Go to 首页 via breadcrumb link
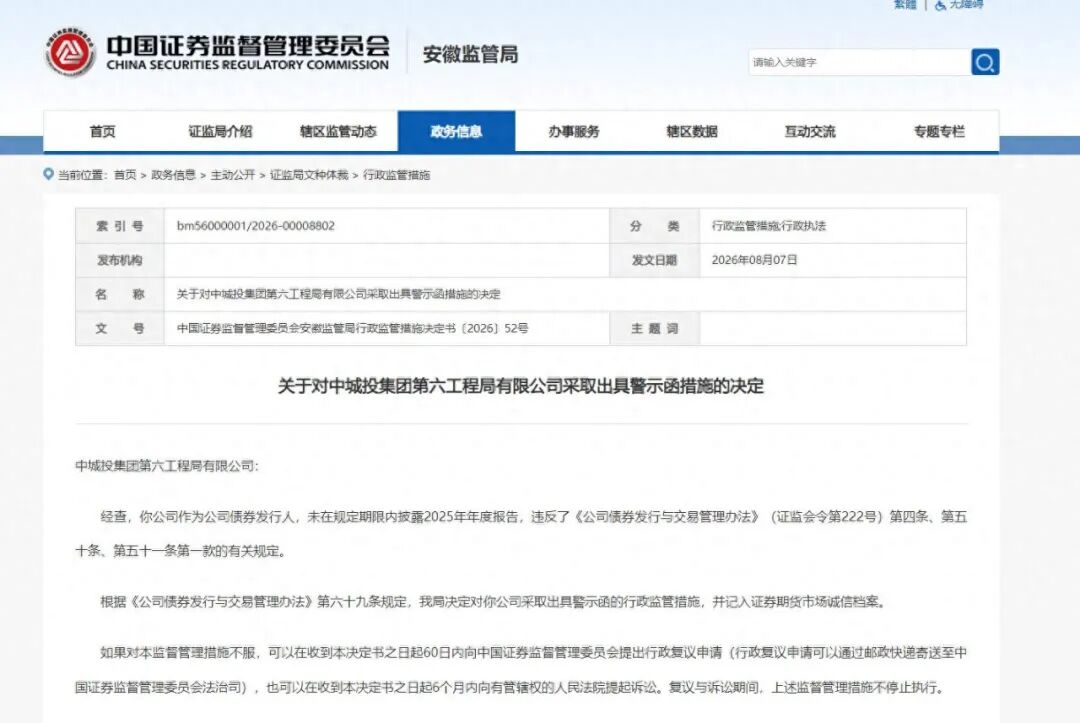 click(125, 175)
